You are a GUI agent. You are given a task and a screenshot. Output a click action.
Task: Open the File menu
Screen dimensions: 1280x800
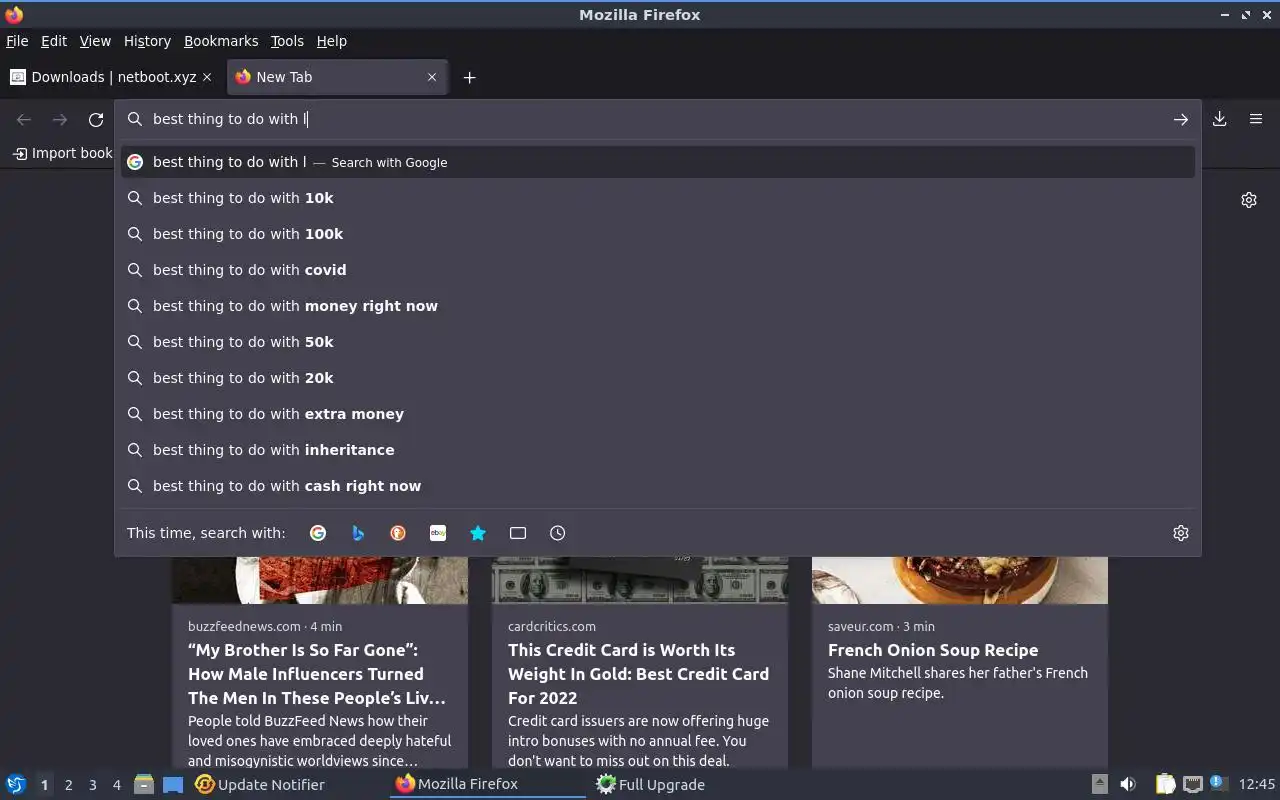point(17,41)
